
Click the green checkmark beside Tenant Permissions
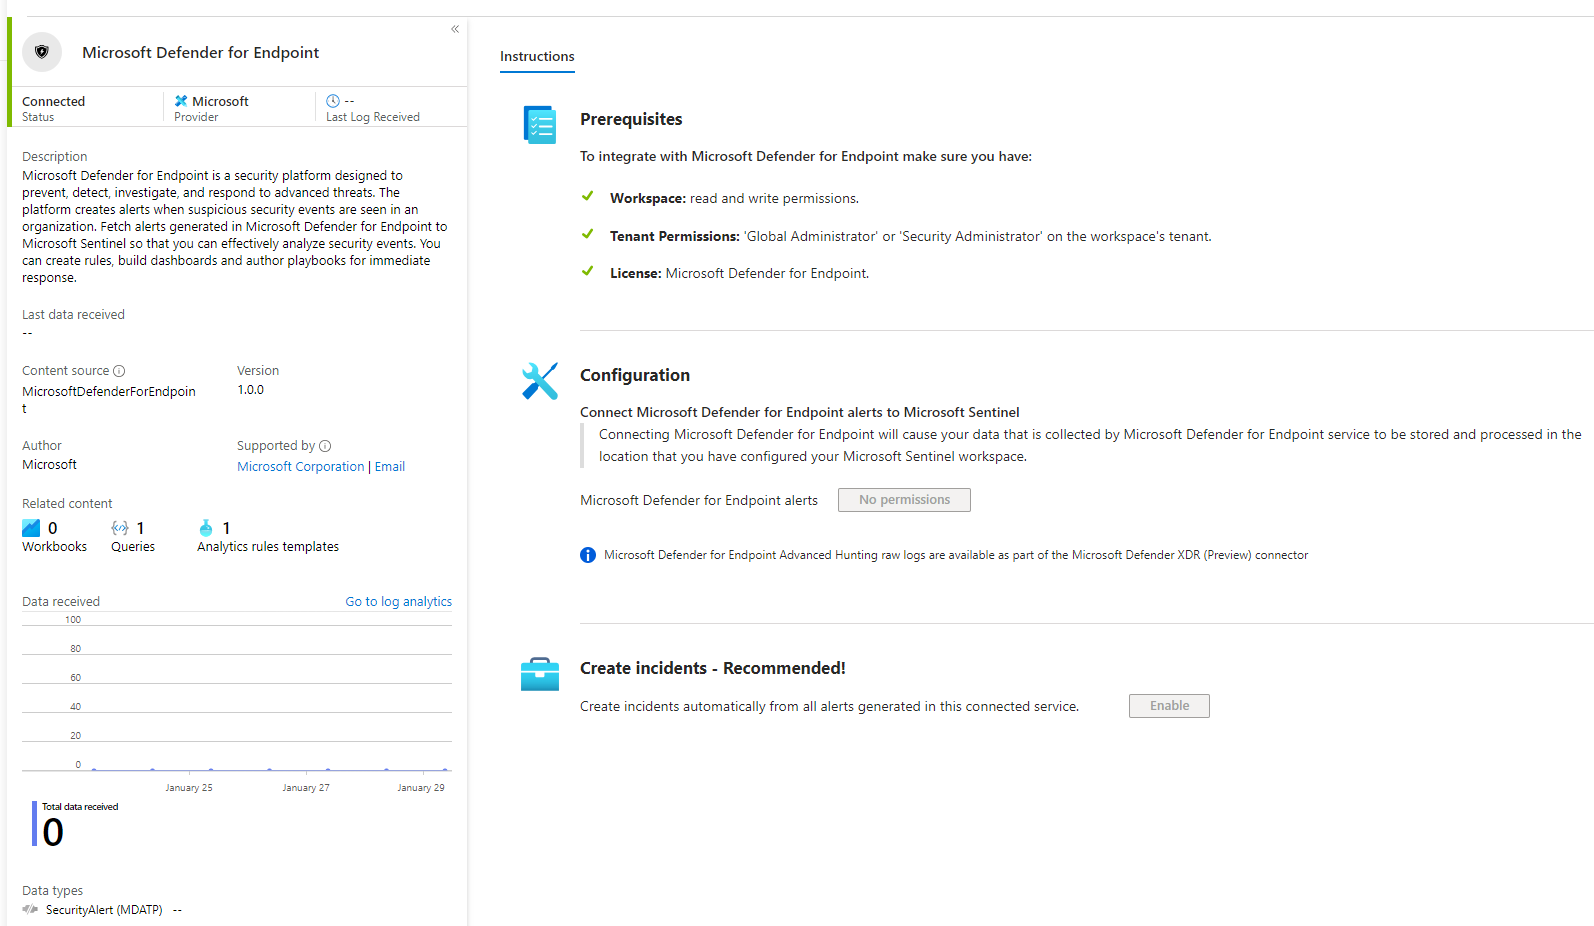coord(588,234)
